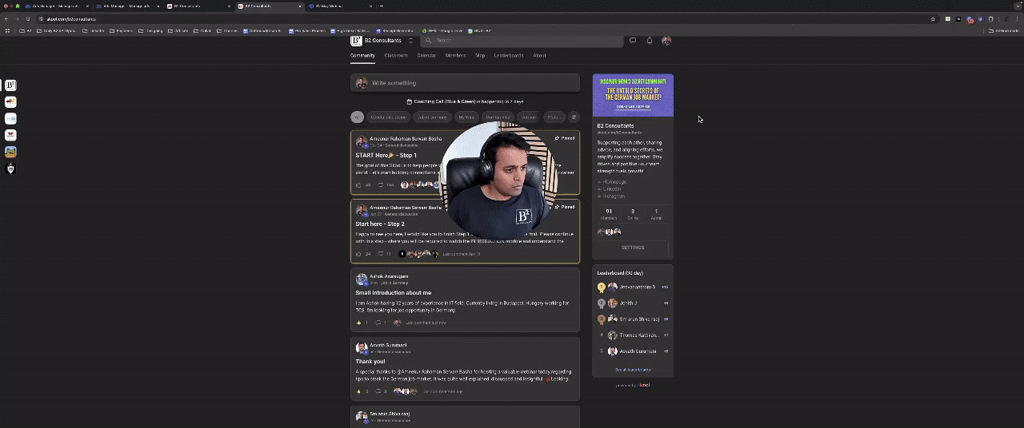
Task: Open the See all leaderboards link
Action: (x=633, y=370)
